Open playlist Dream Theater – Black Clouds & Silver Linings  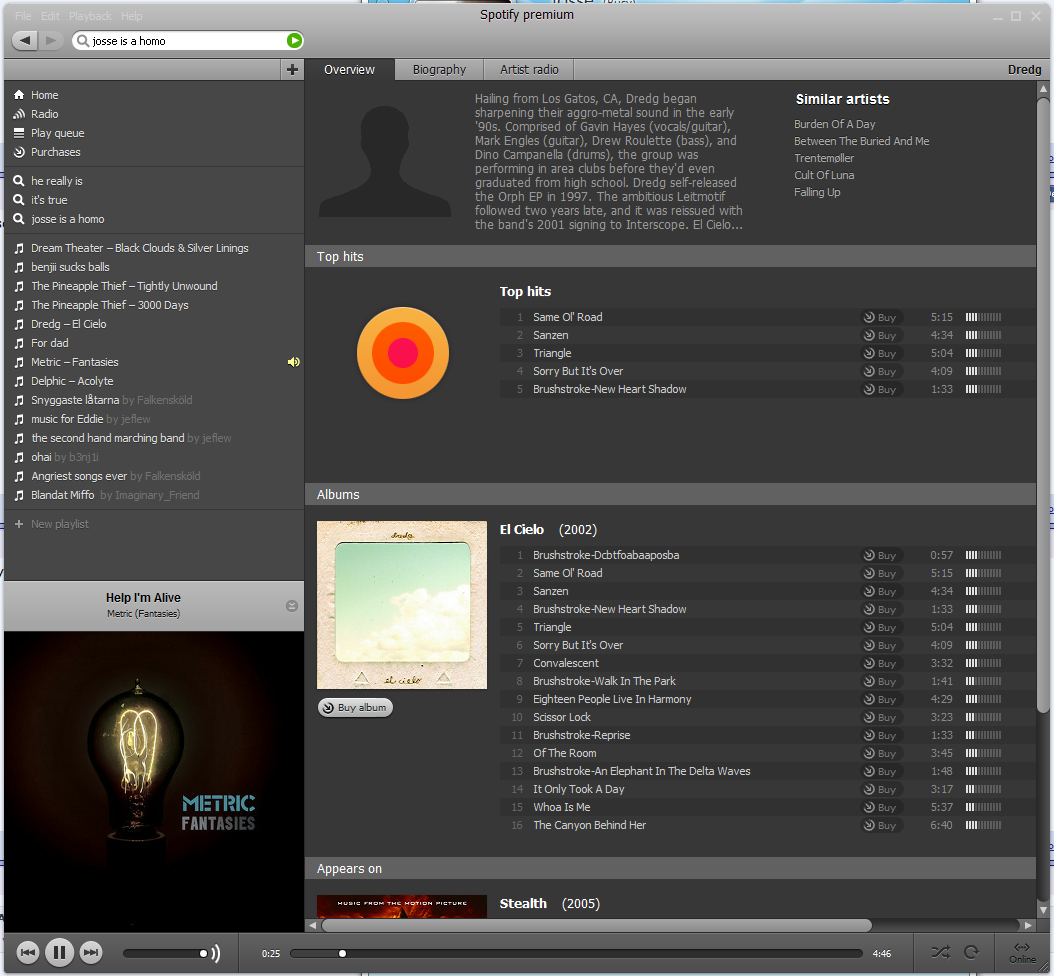(139, 248)
